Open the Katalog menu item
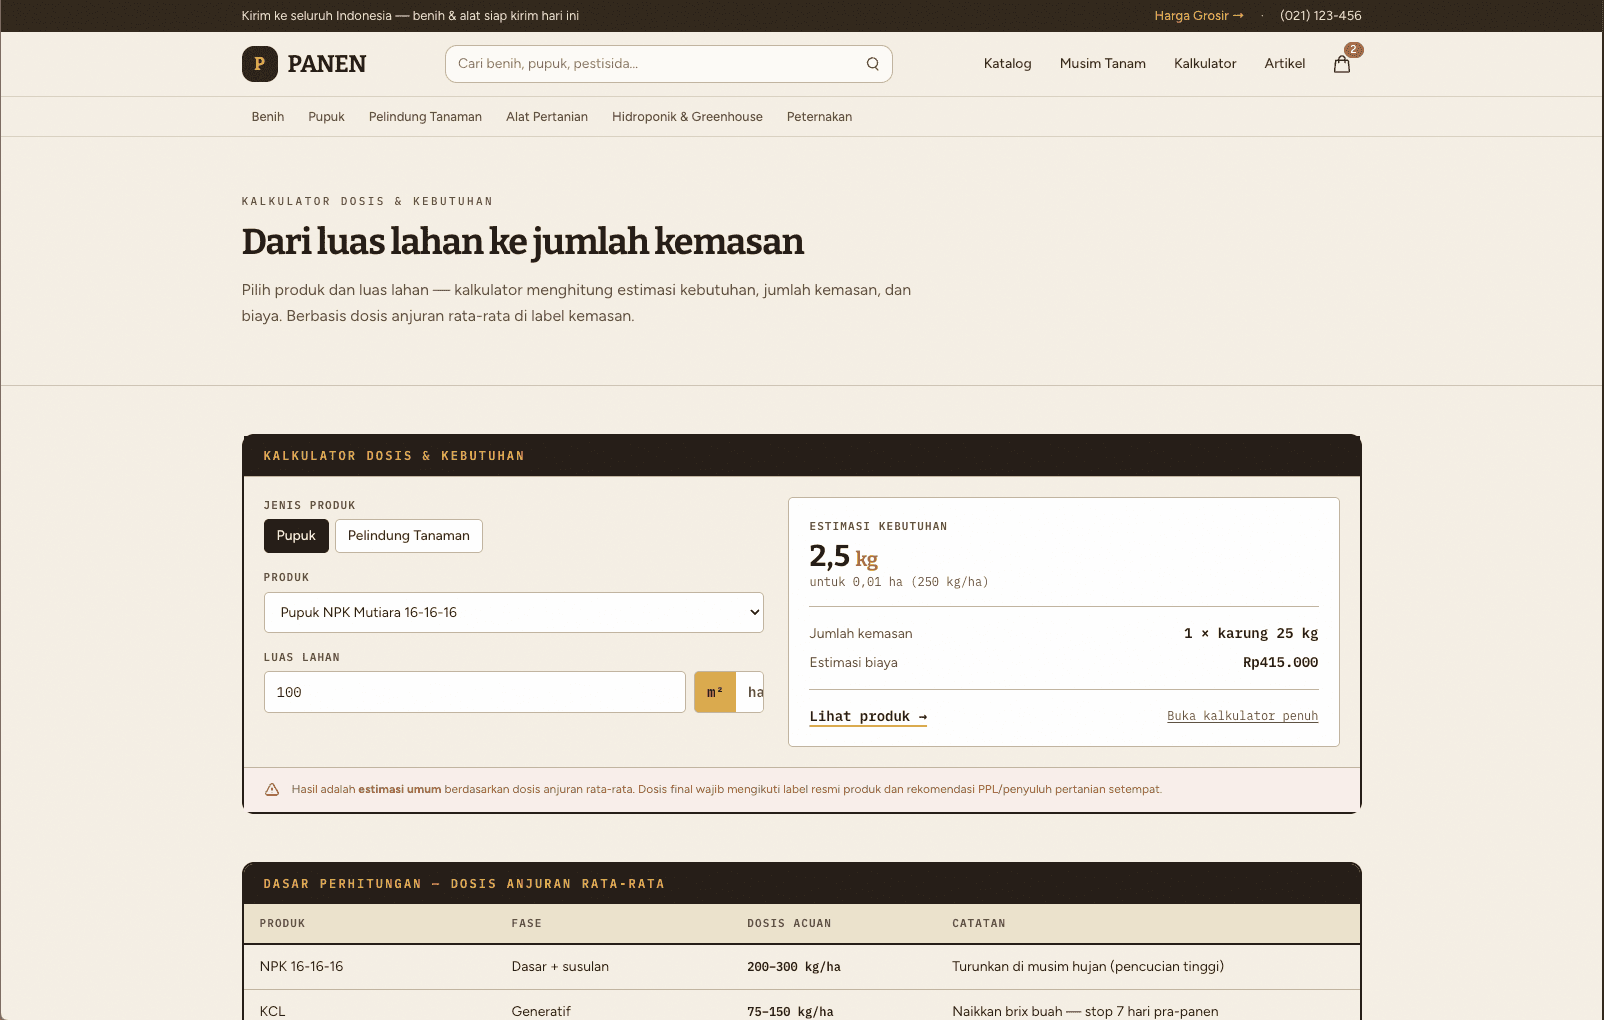The height and width of the screenshot is (1020, 1604). [x=1007, y=64]
